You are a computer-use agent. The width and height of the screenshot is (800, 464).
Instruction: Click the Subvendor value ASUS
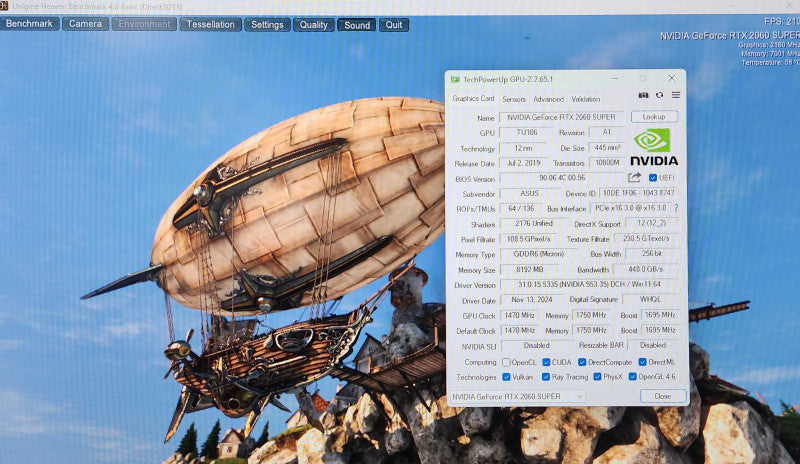[x=529, y=193]
